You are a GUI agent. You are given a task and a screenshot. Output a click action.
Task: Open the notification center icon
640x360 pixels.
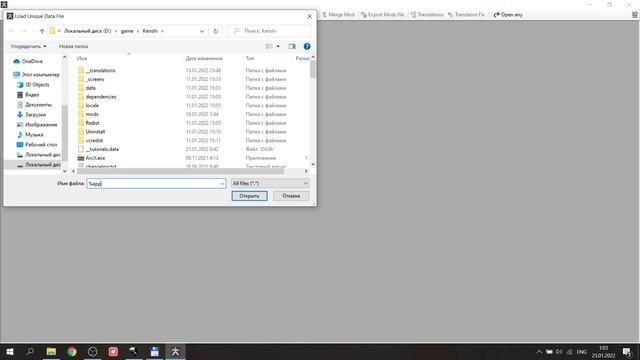tap(627, 352)
